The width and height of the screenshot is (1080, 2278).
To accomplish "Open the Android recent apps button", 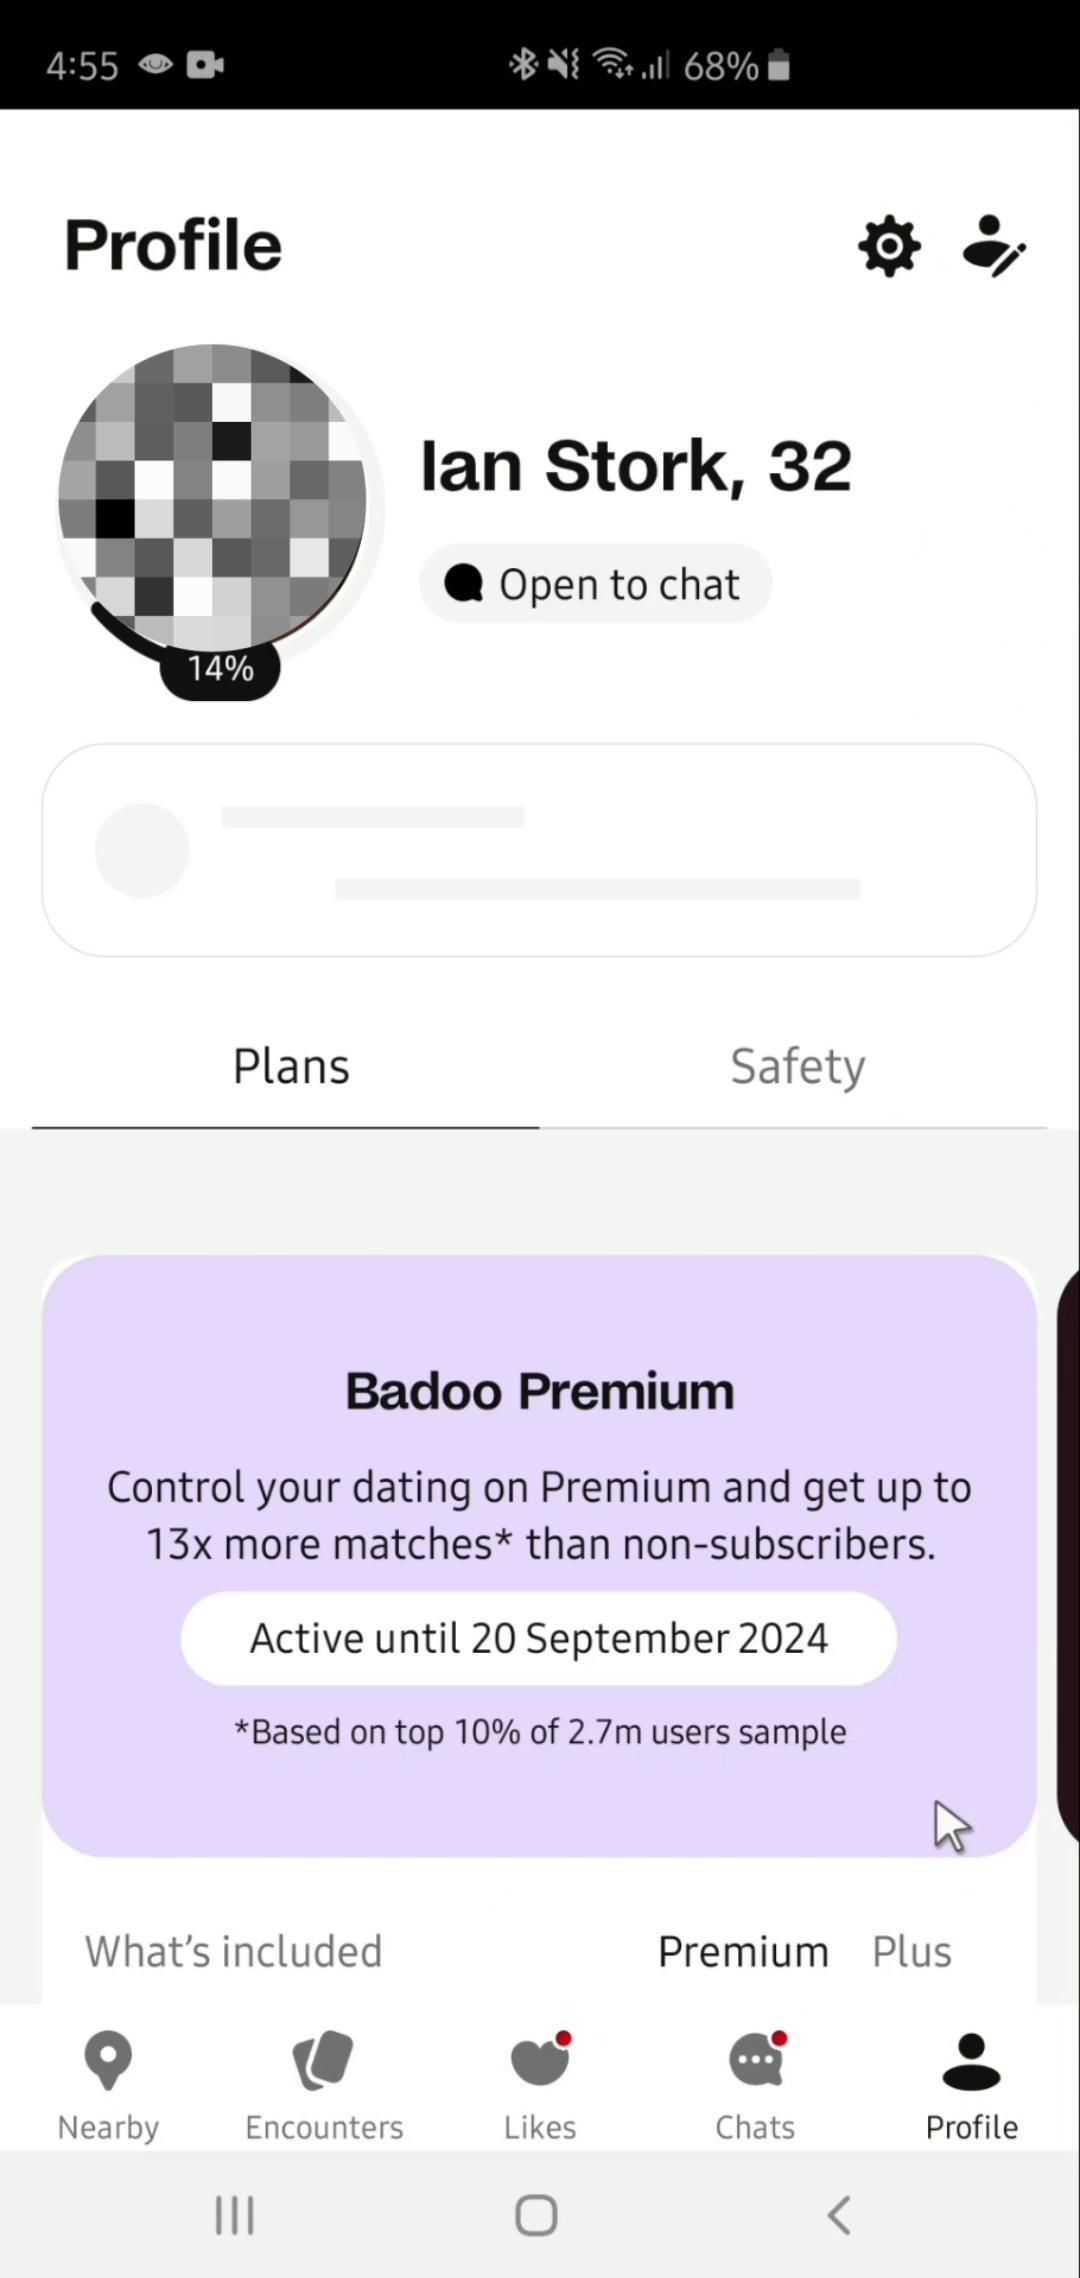I will tap(235, 2215).
